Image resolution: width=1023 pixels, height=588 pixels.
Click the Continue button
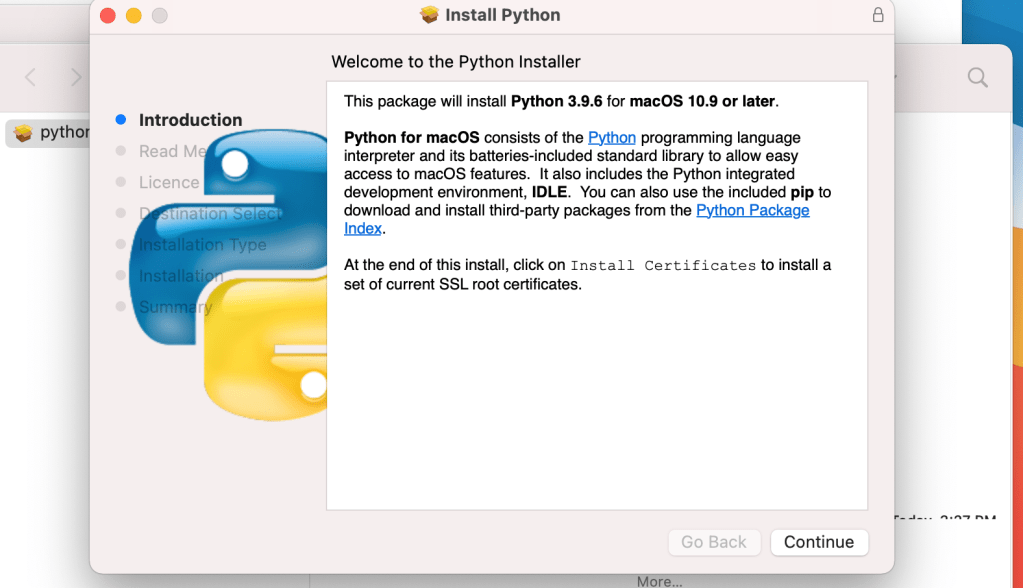click(x=818, y=542)
